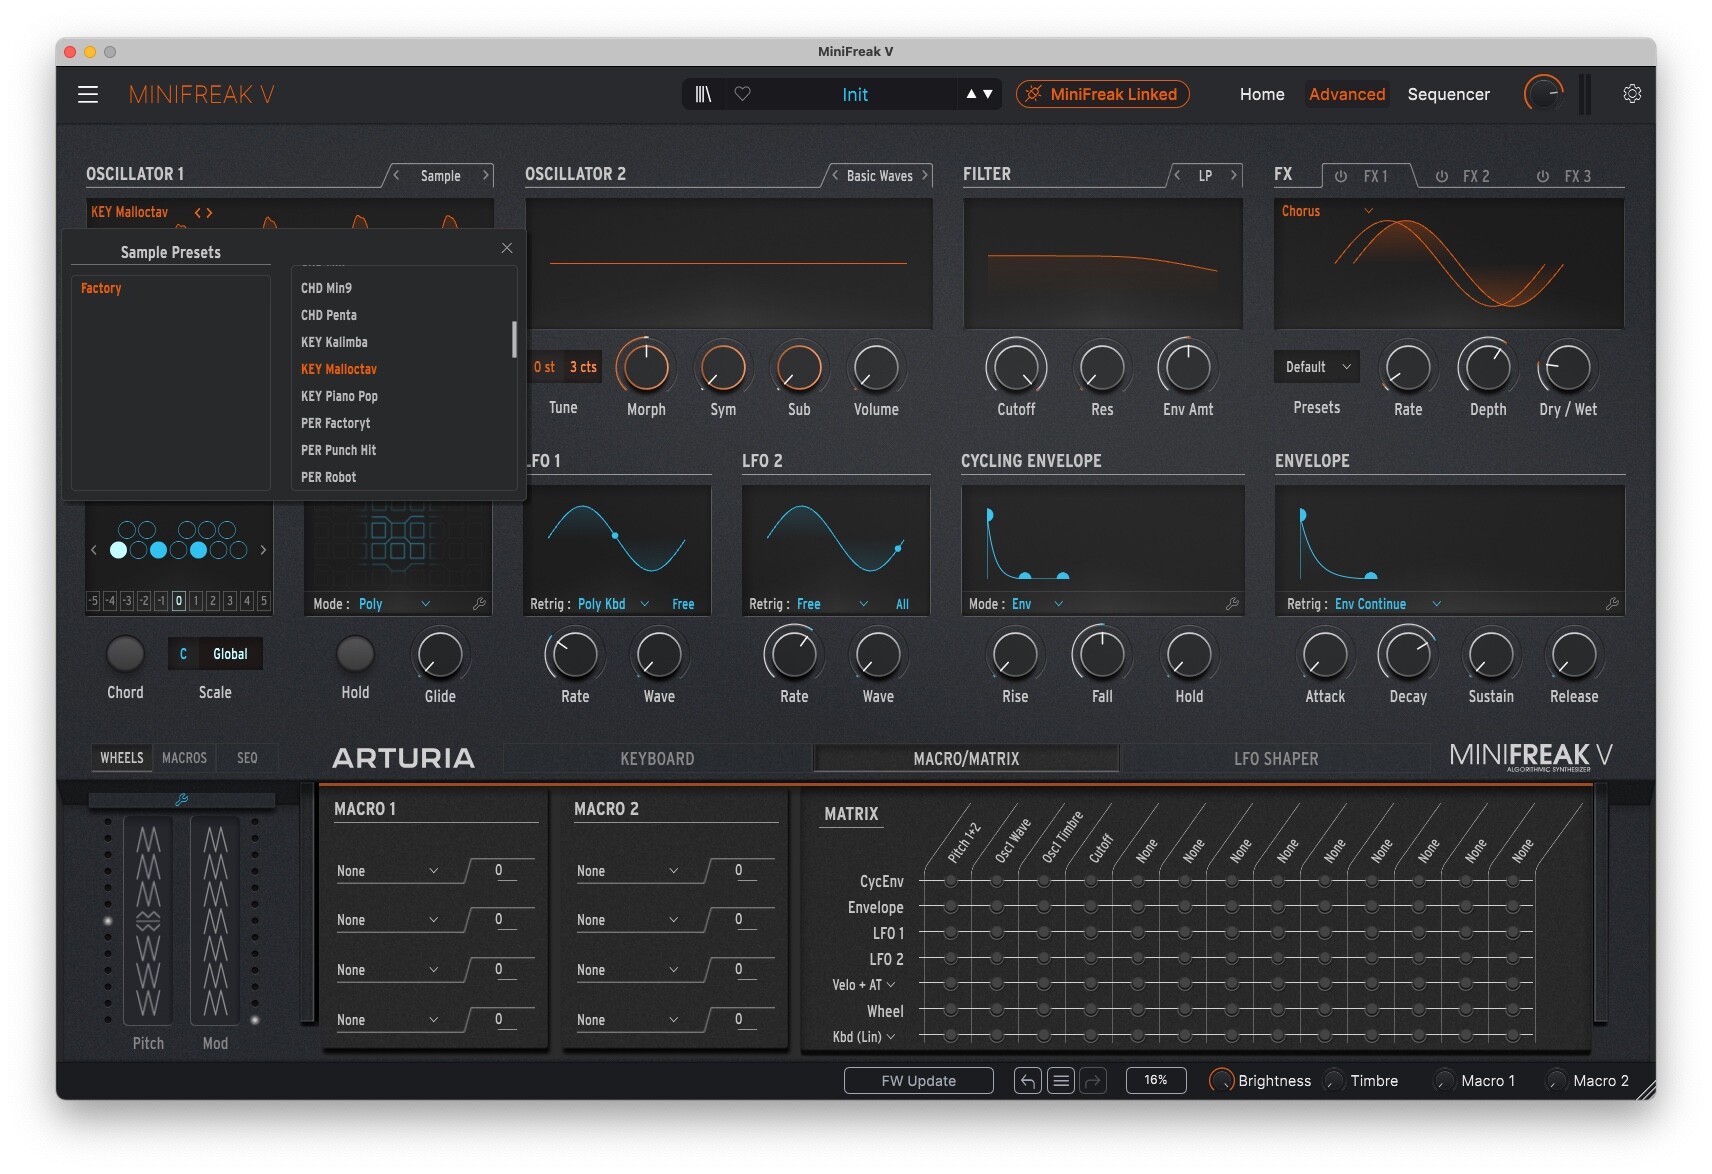
Task: Click the FW Update button
Action: [x=918, y=1081]
